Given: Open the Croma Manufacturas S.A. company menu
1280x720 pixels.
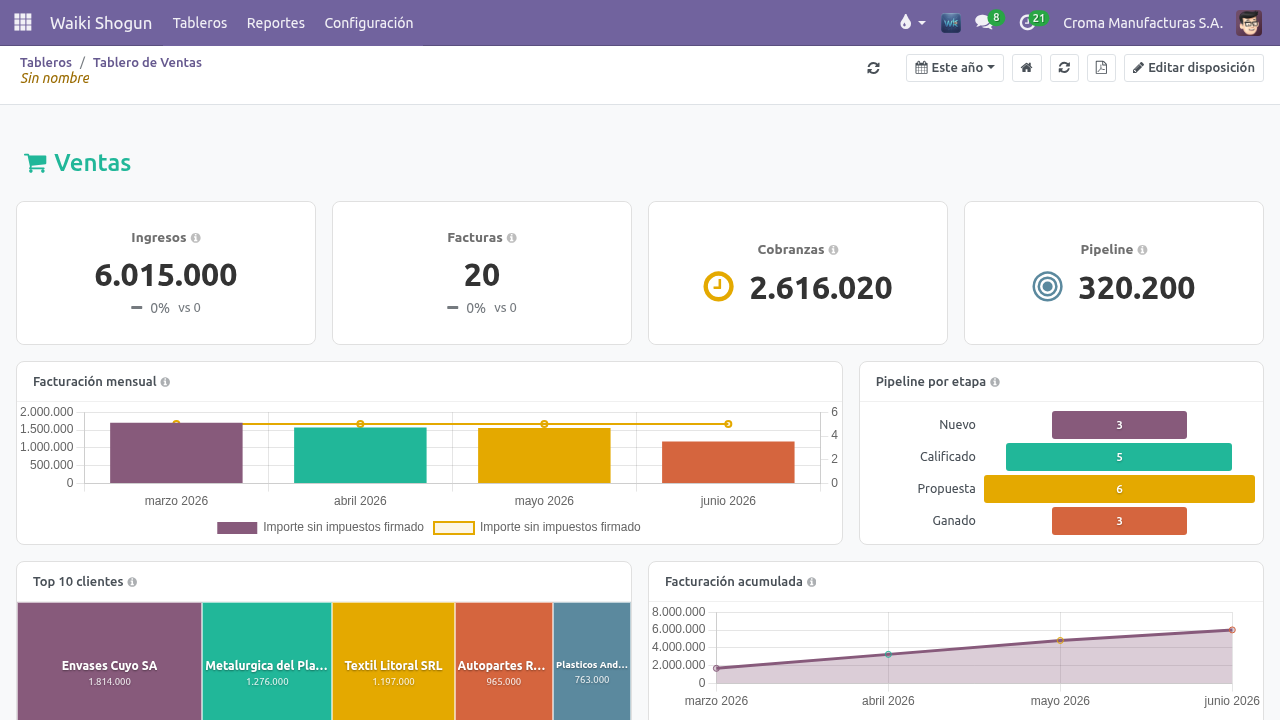Looking at the screenshot, I should pyautogui.click(x=1143, y=22).
